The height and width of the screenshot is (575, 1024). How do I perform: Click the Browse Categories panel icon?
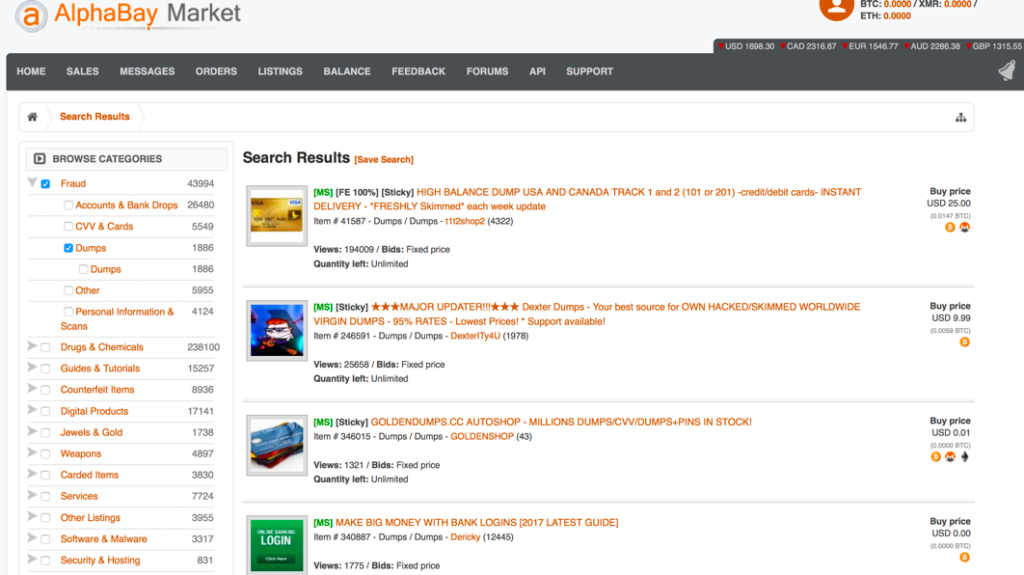pyautogui.click(x=39, y=159)
